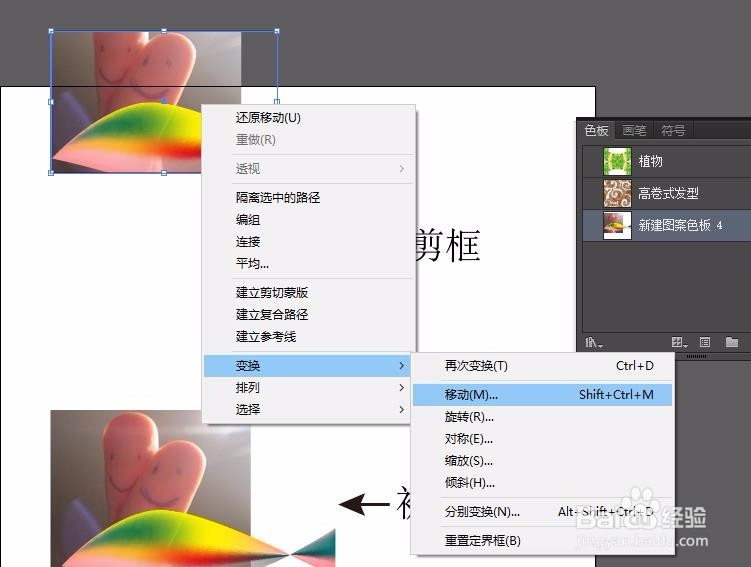Click 重置定界框(B) entry
Viewport: 751px width, 567px height.
pyautogui.click(x=542, y=541)
